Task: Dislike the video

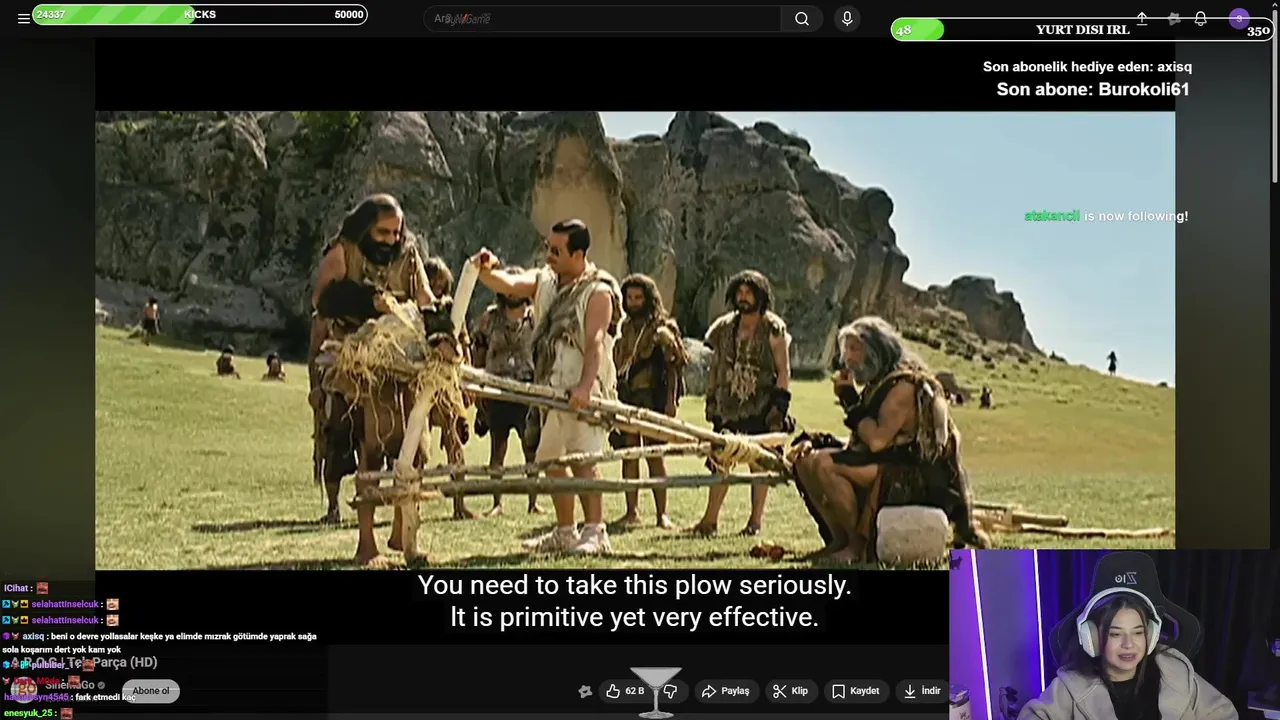Action: (671, 691)
